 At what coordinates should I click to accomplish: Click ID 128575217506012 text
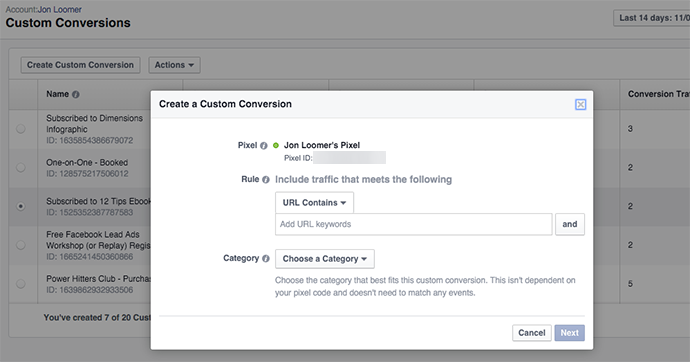88,174
